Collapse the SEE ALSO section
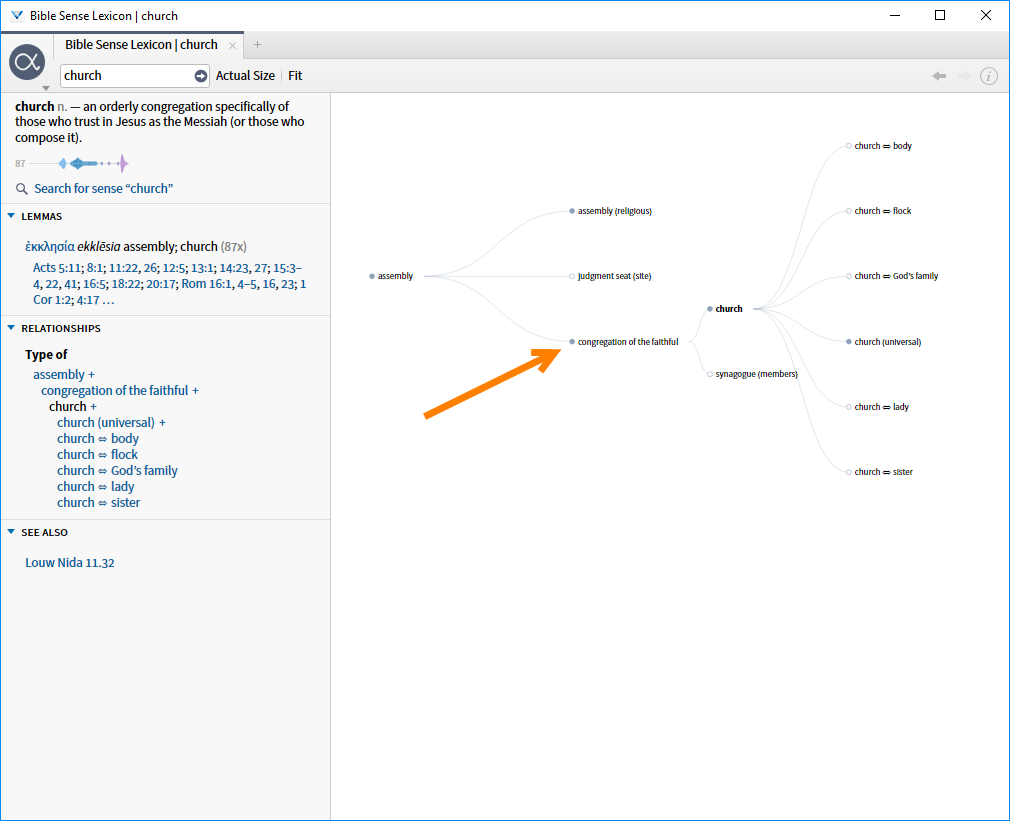This screenshot has width=1010, height=821. point(11,533)
